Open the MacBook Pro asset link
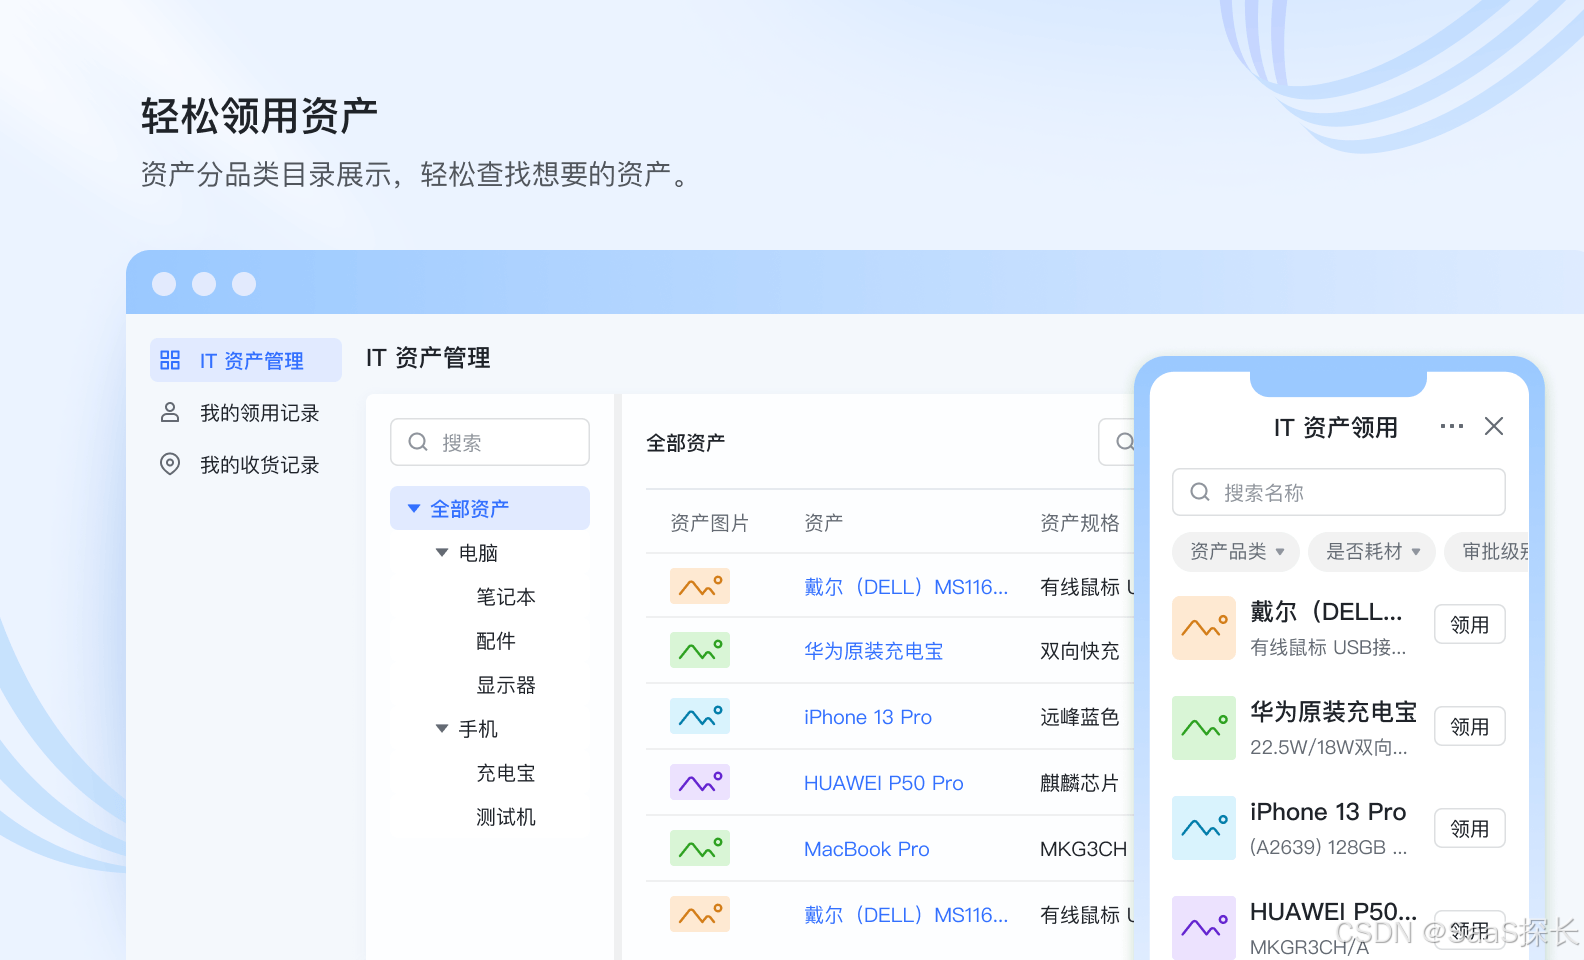This screenshot has width=1584, height=960. tap(867, 849)
